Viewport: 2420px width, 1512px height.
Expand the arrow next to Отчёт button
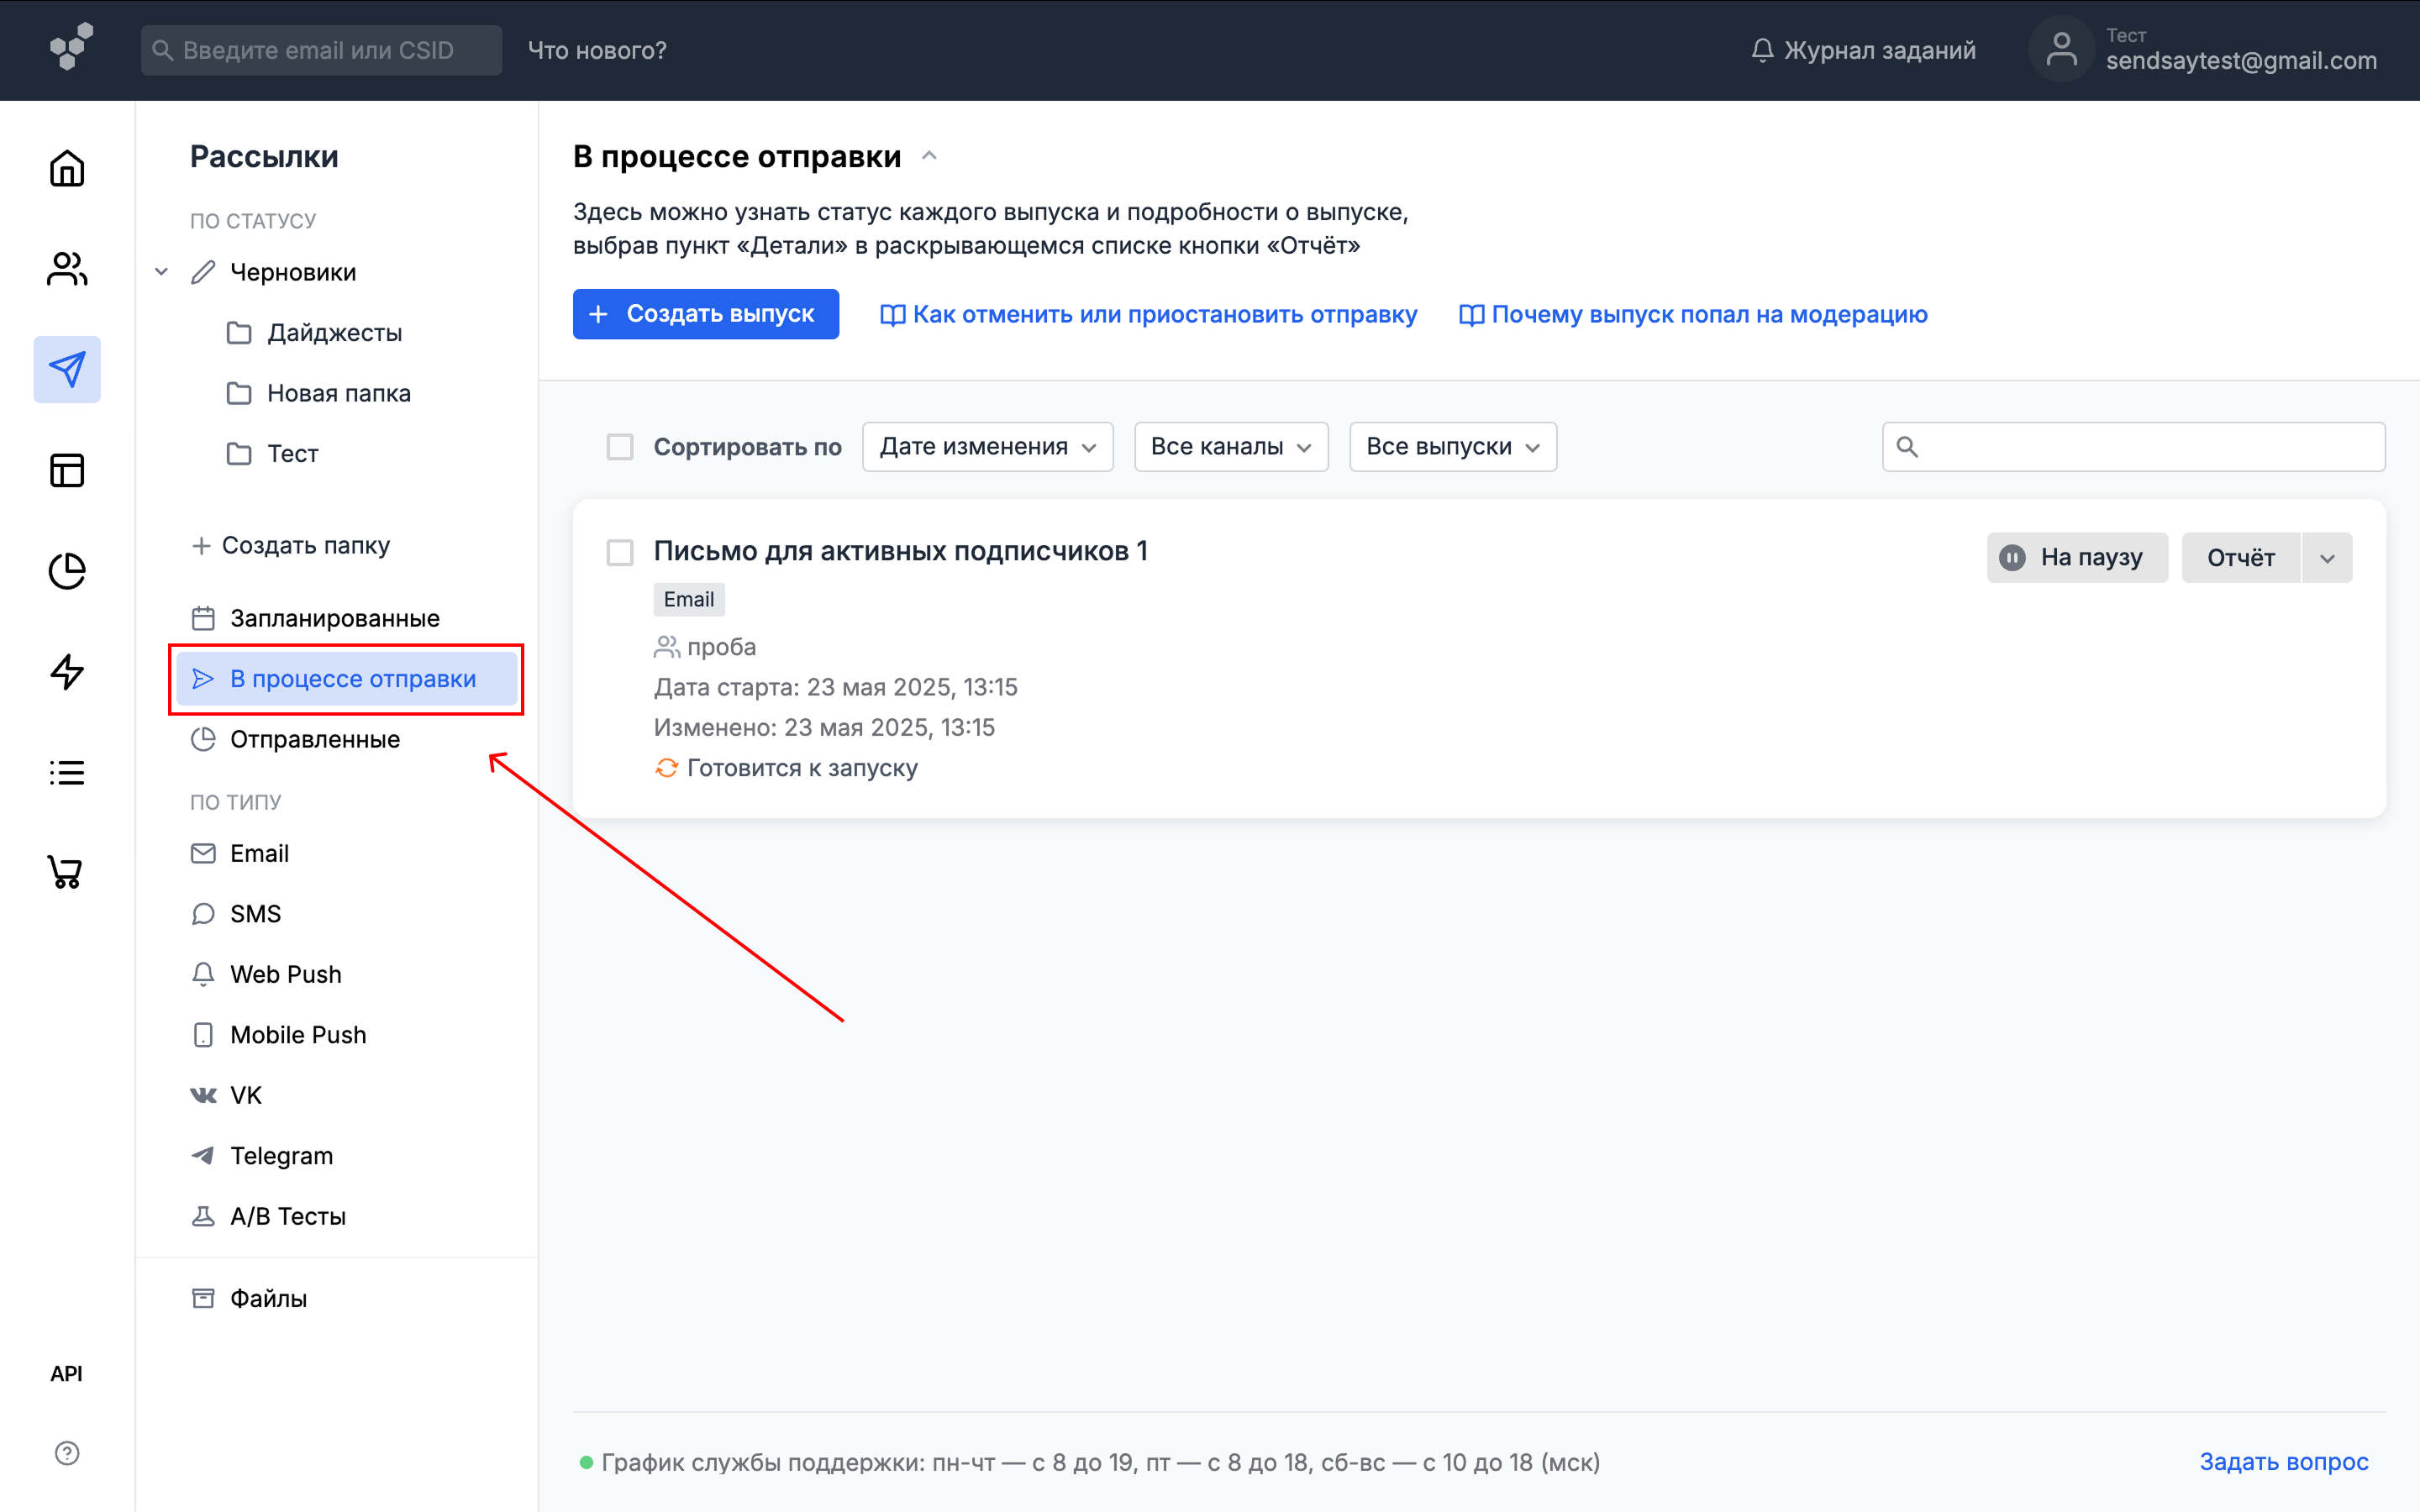click(x=2327, y=558)
